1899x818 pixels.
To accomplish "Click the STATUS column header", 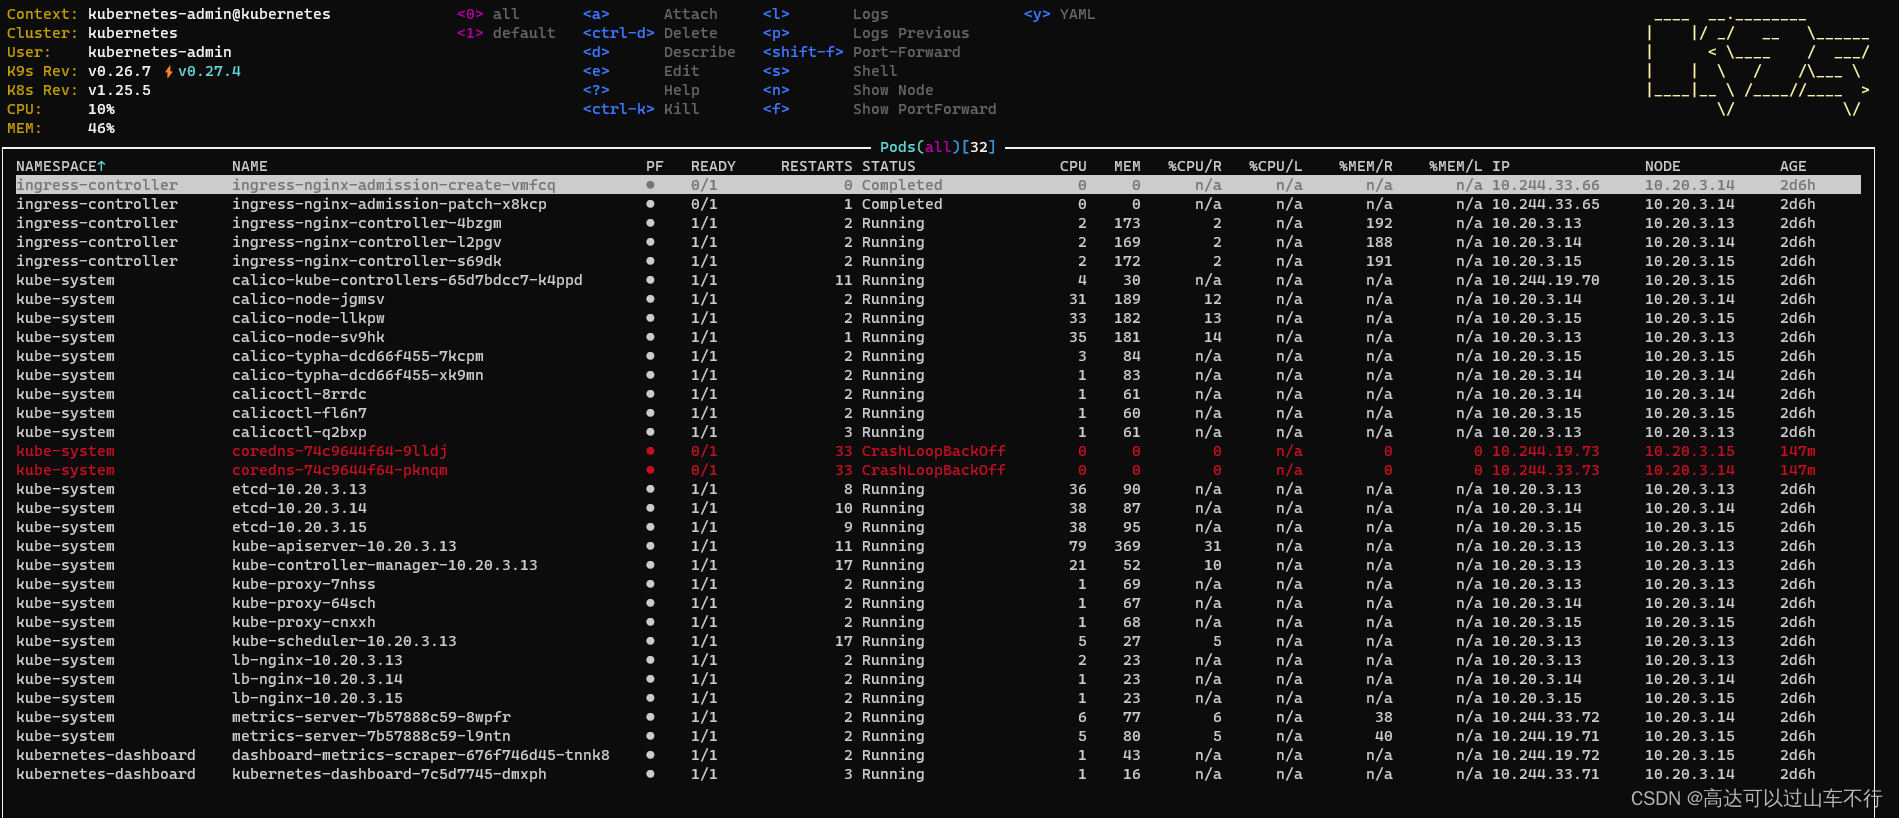I will tap(888, 166).
